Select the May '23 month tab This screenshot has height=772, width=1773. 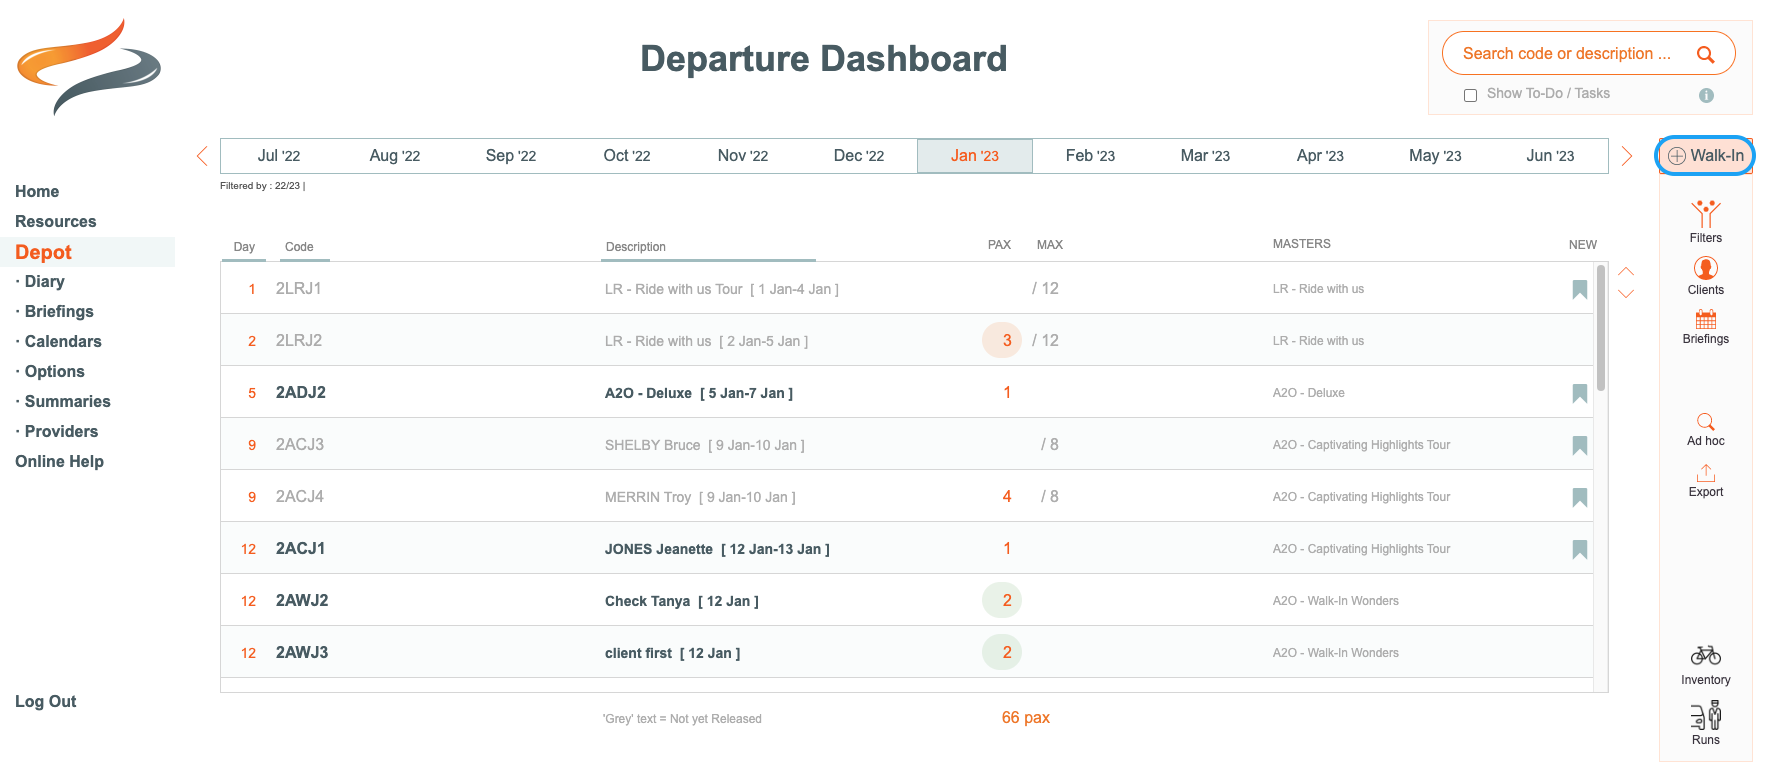tap(1435, 156)
